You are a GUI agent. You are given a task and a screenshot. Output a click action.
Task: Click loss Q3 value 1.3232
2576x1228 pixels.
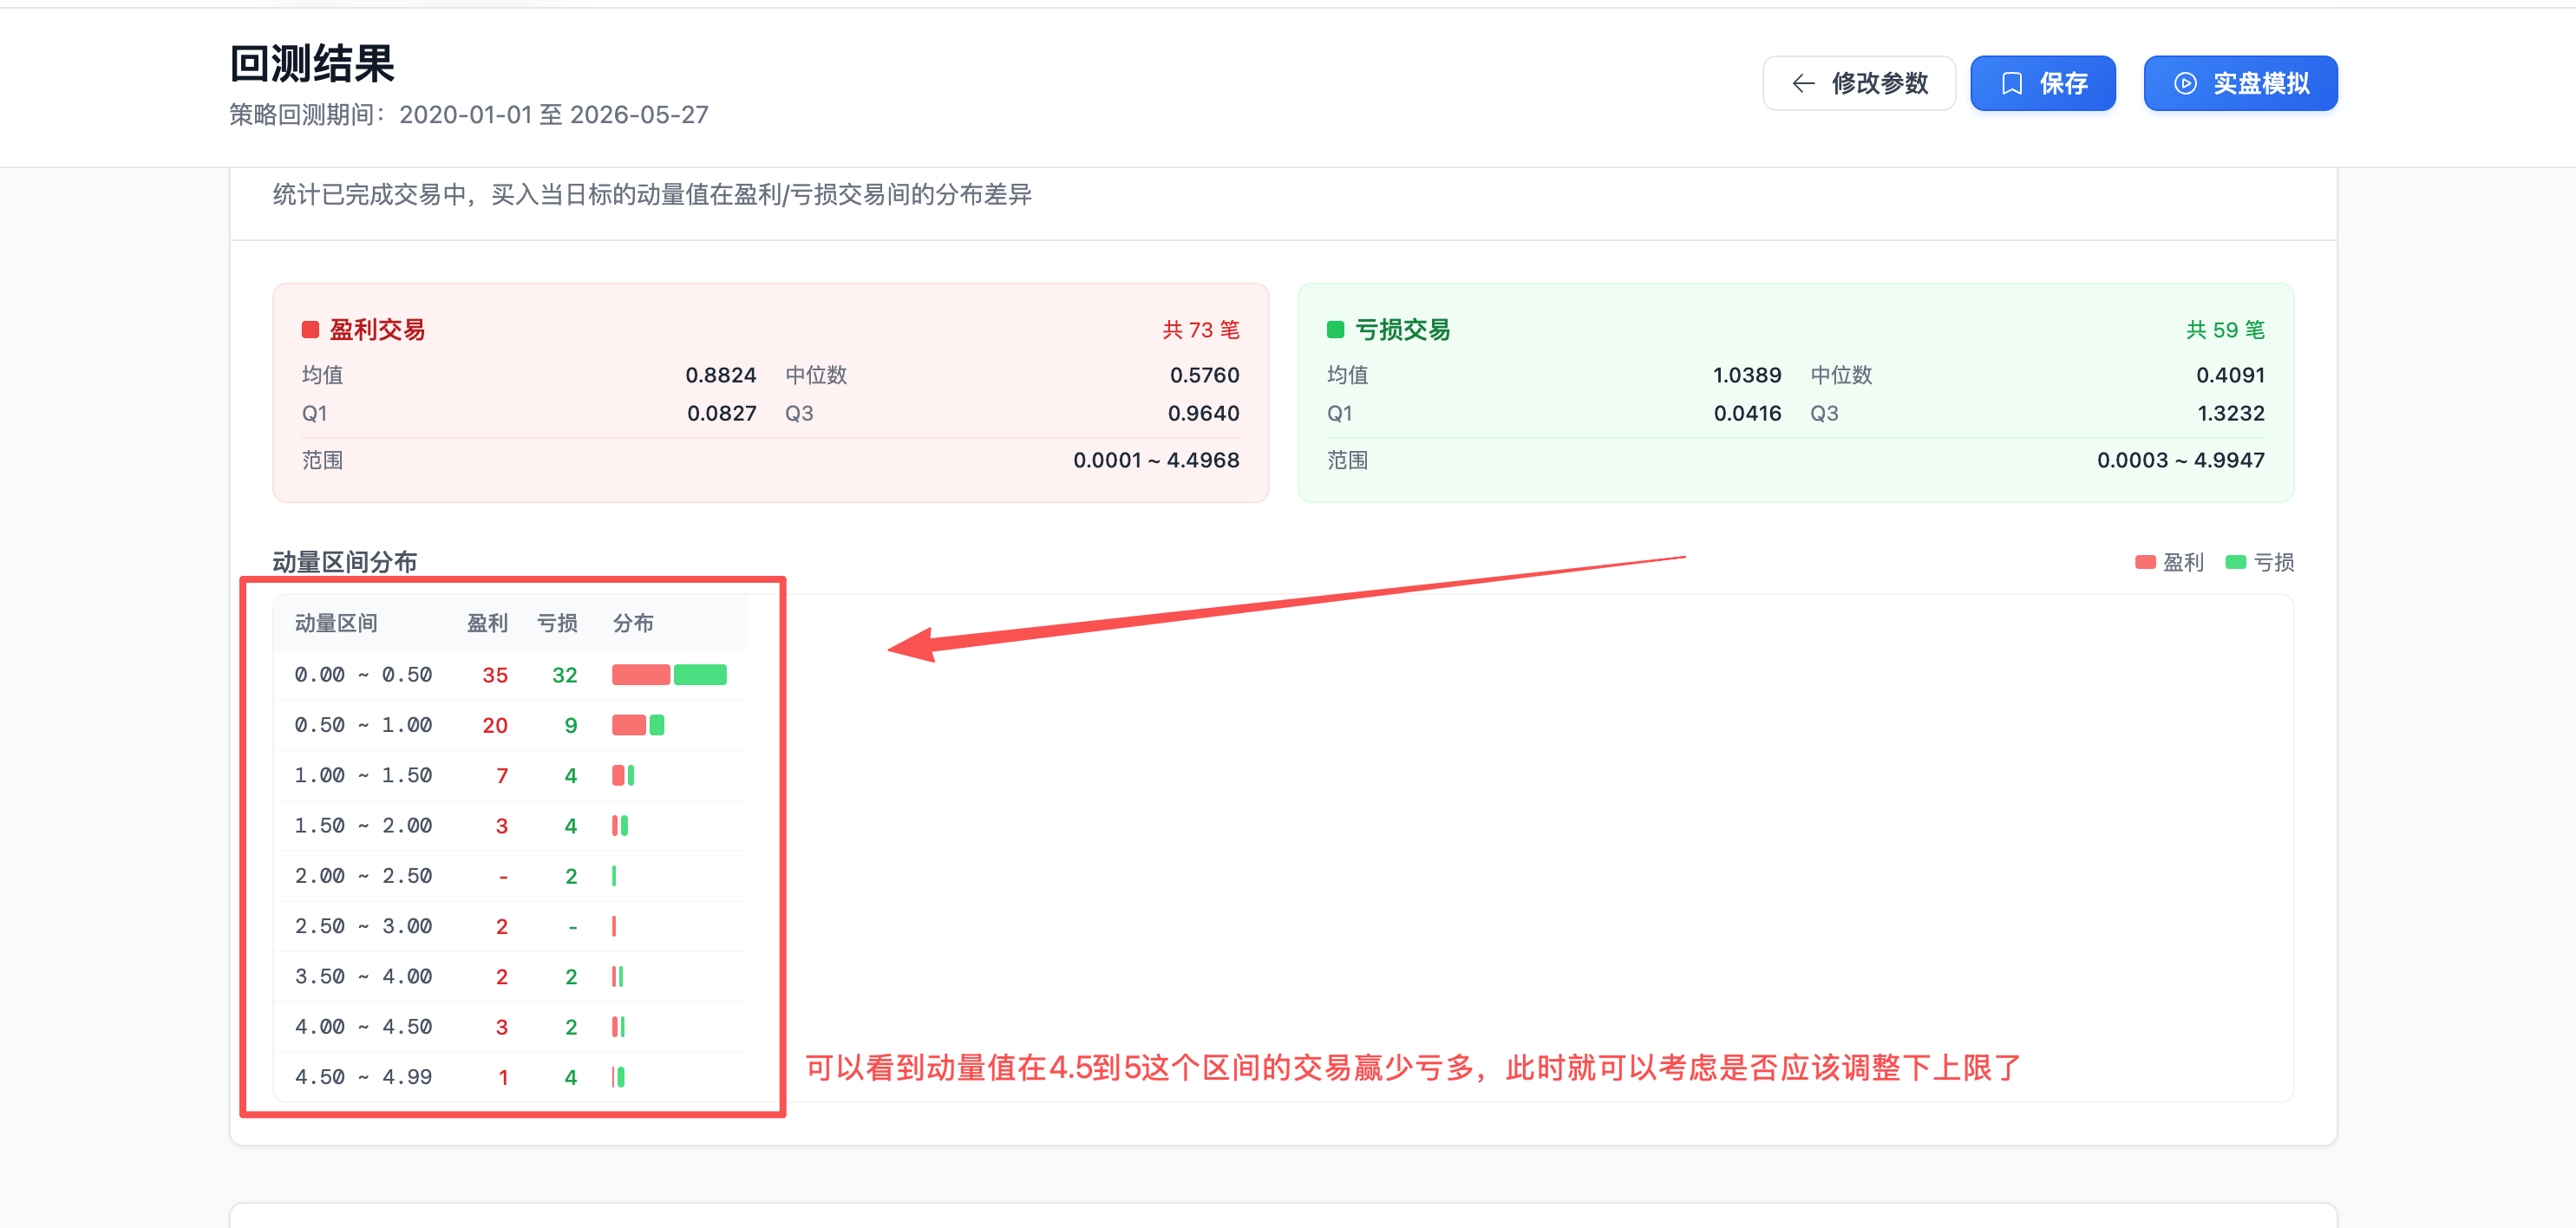2231,413
